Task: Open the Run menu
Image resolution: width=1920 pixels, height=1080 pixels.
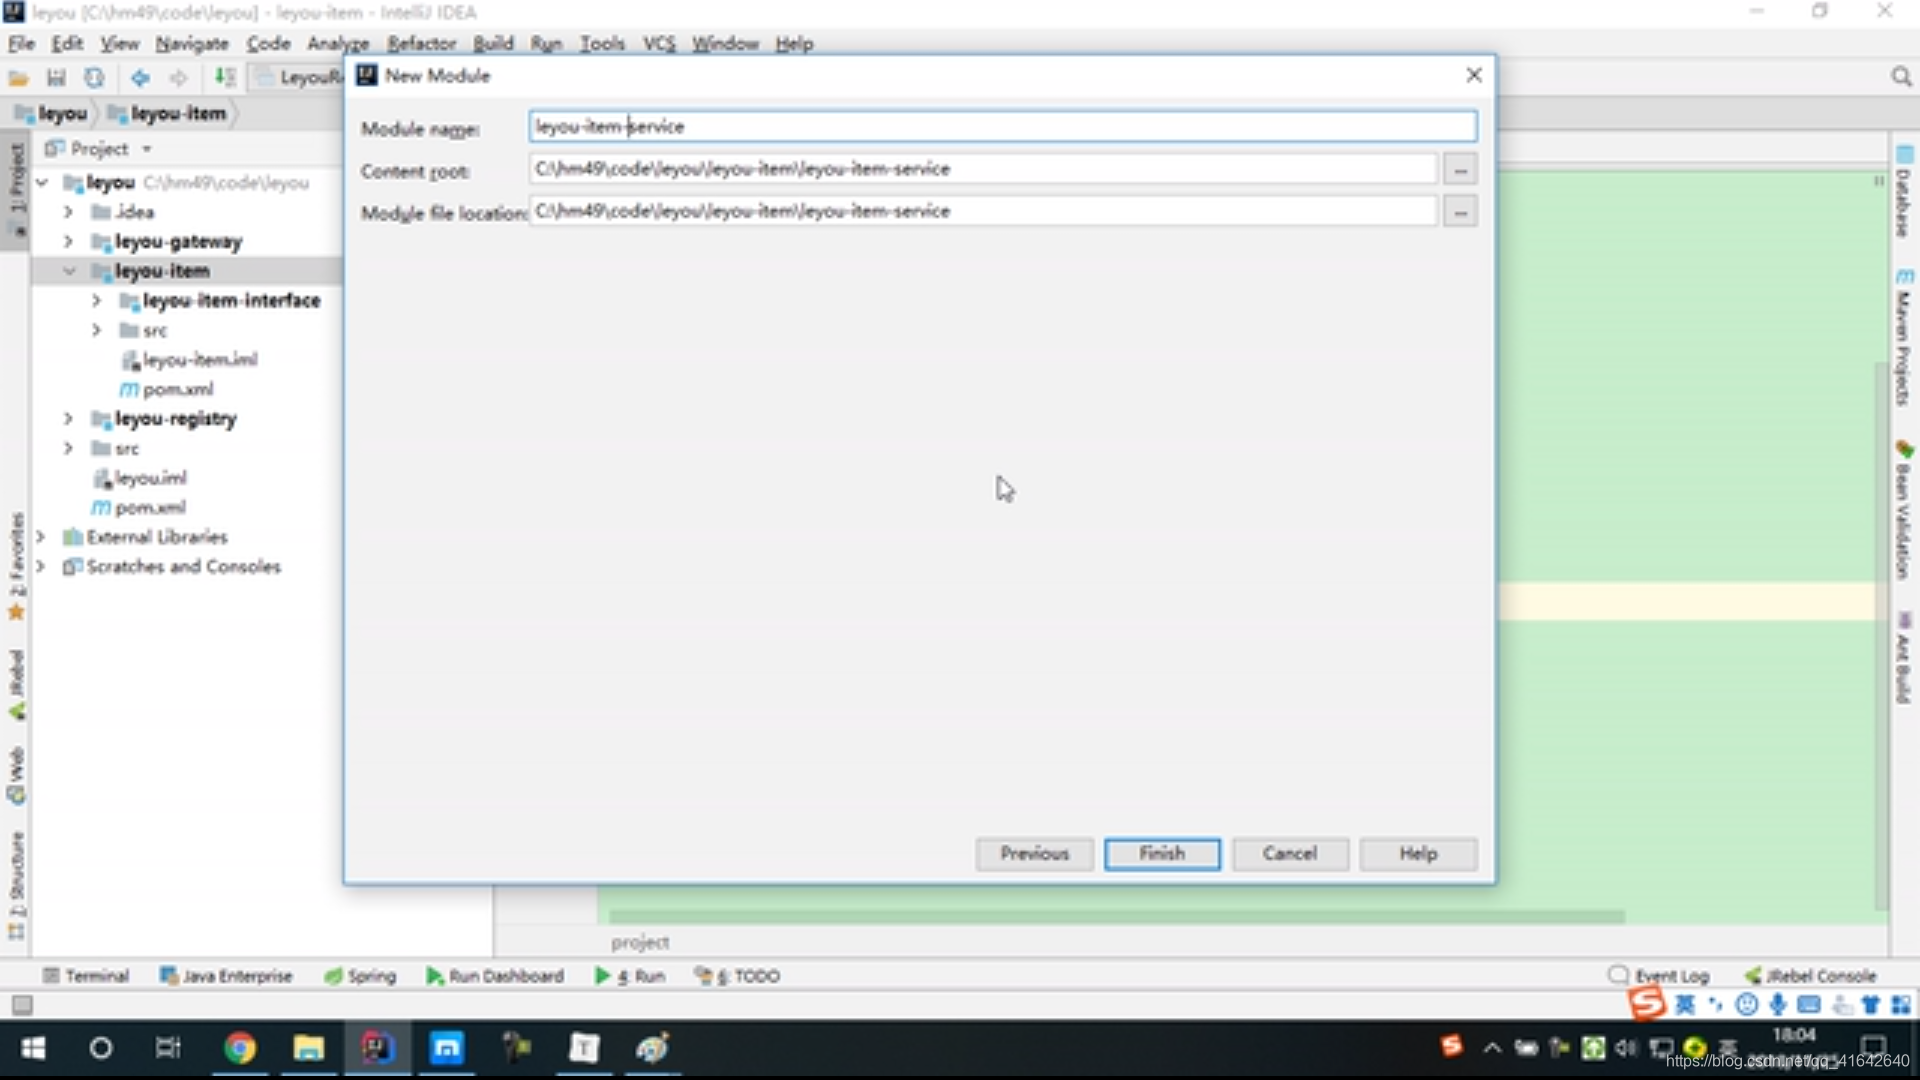Action: click(x=546, y=43)
